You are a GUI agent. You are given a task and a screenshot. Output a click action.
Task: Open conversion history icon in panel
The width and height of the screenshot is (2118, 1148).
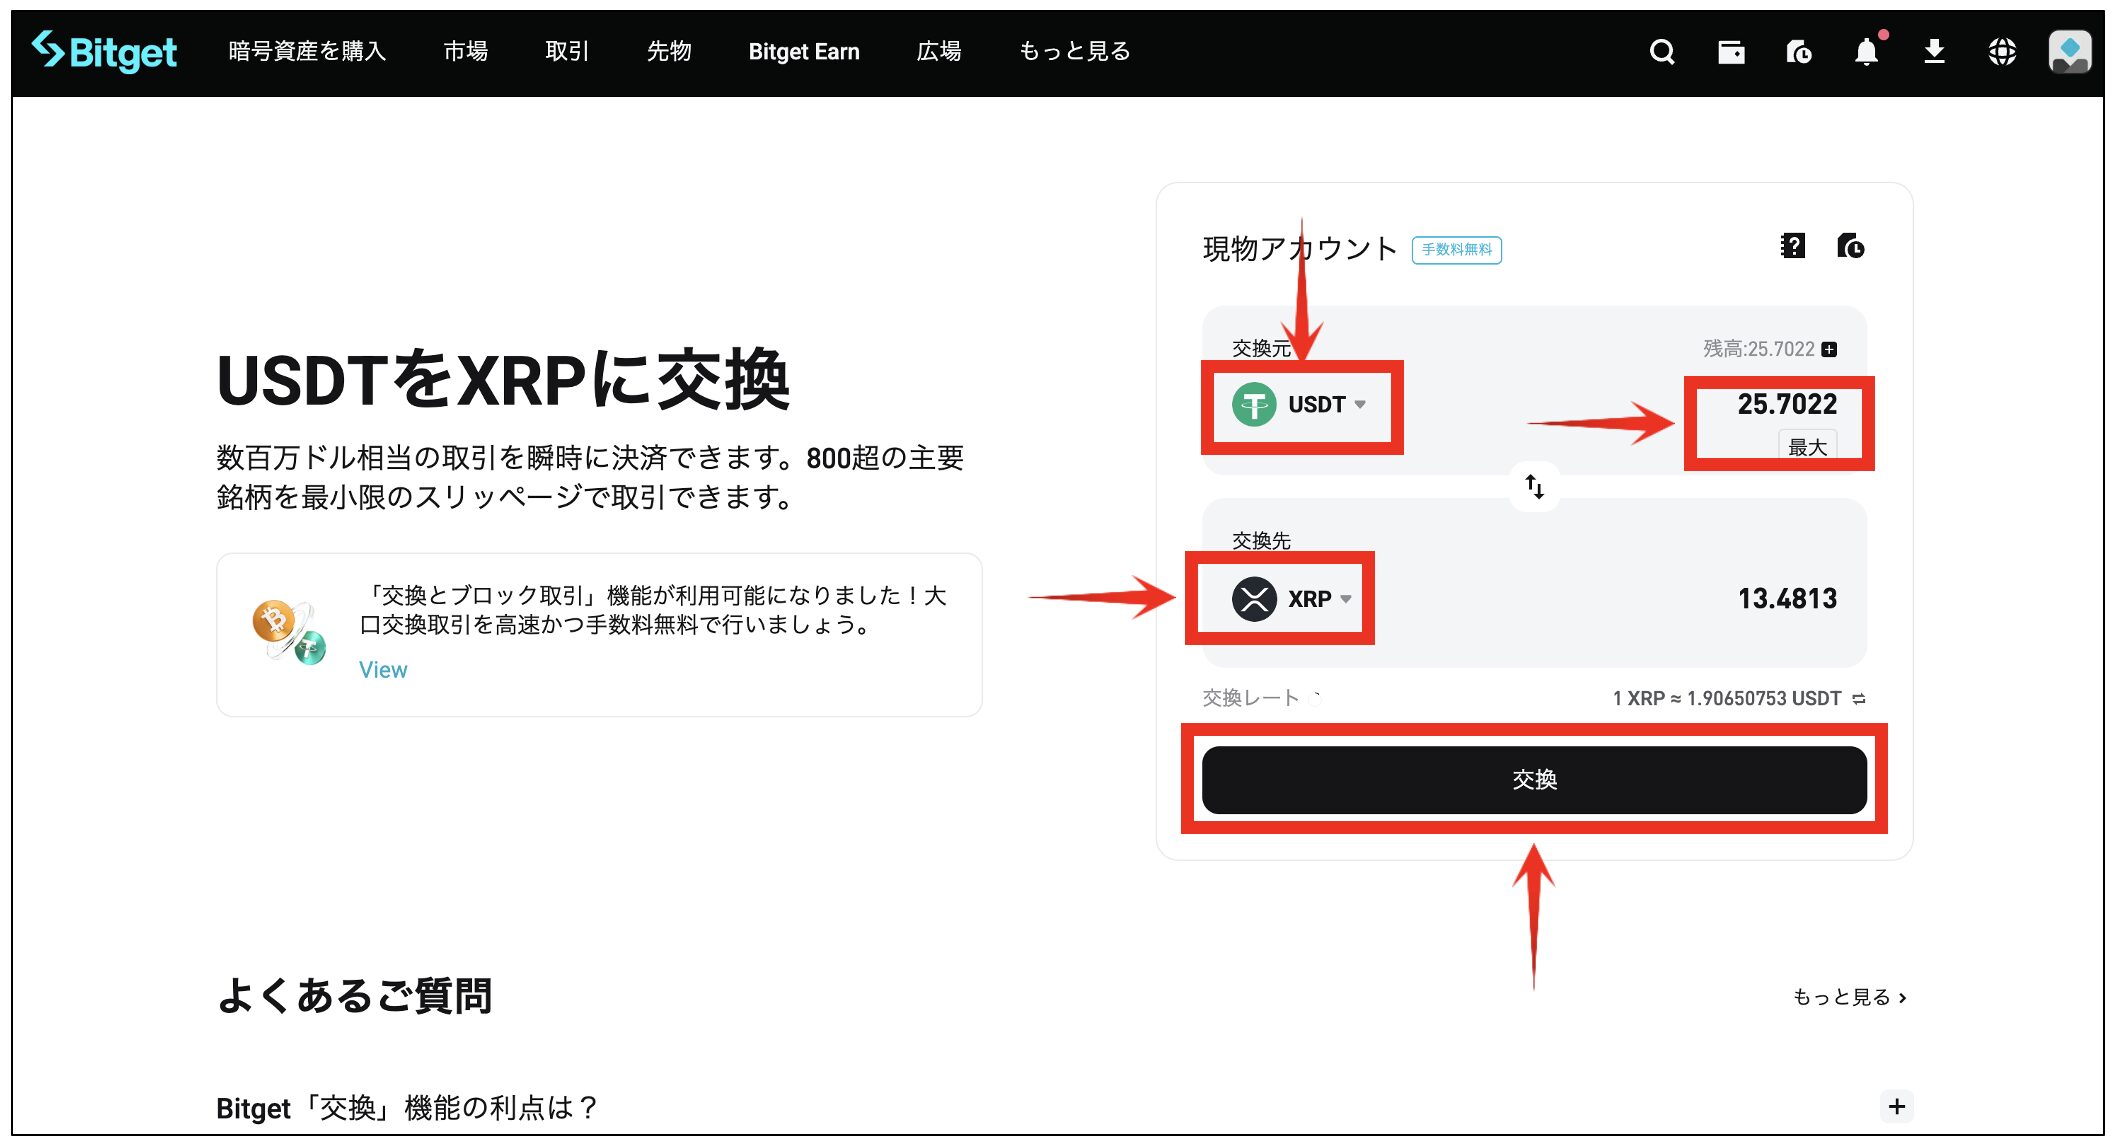[1850, 246]
